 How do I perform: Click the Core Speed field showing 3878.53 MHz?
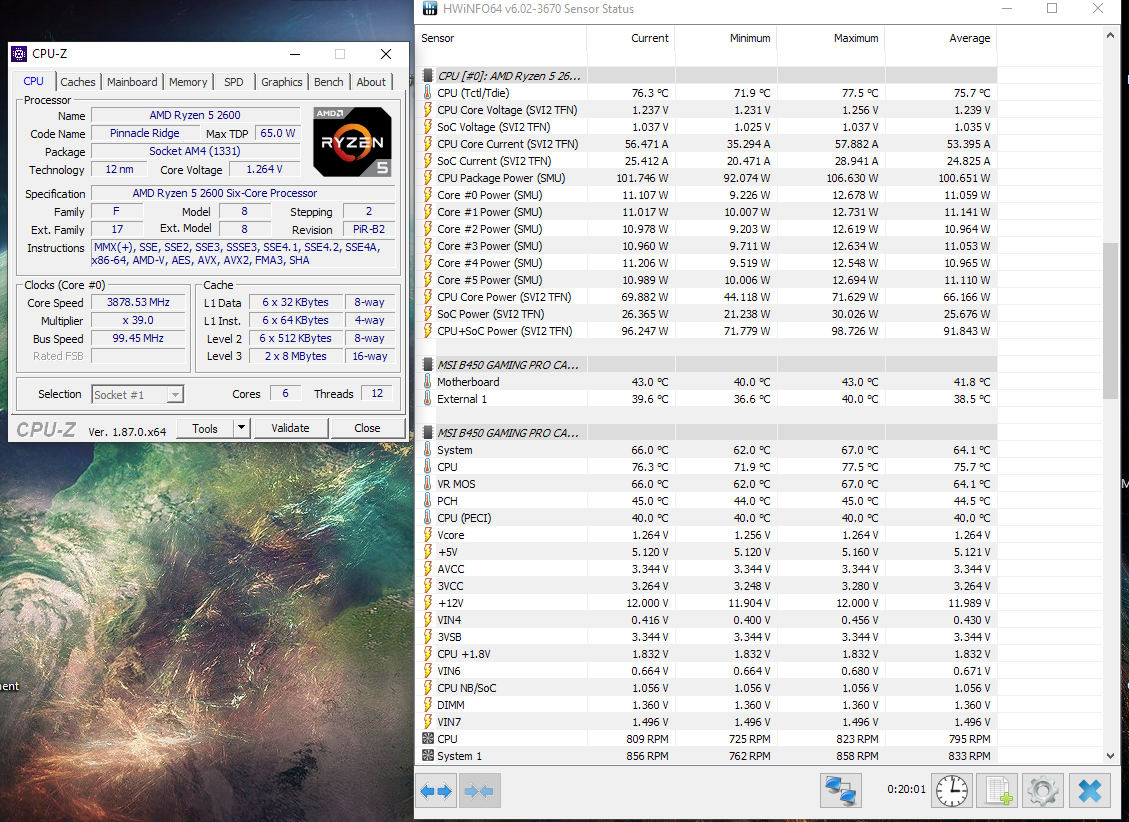point(138,302)
